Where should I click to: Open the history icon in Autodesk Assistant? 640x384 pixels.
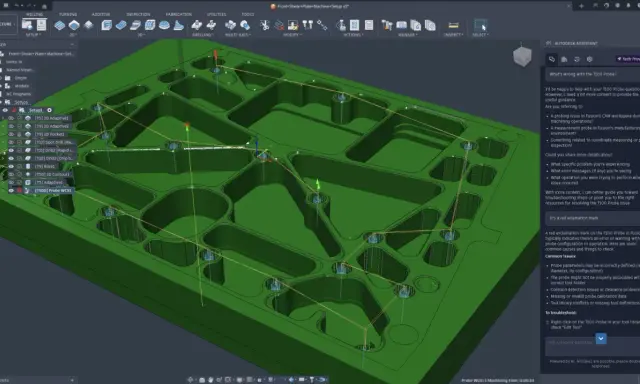(577, 59)
